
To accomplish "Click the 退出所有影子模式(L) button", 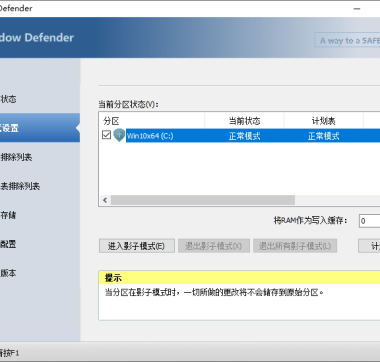I will pos(295,246).
